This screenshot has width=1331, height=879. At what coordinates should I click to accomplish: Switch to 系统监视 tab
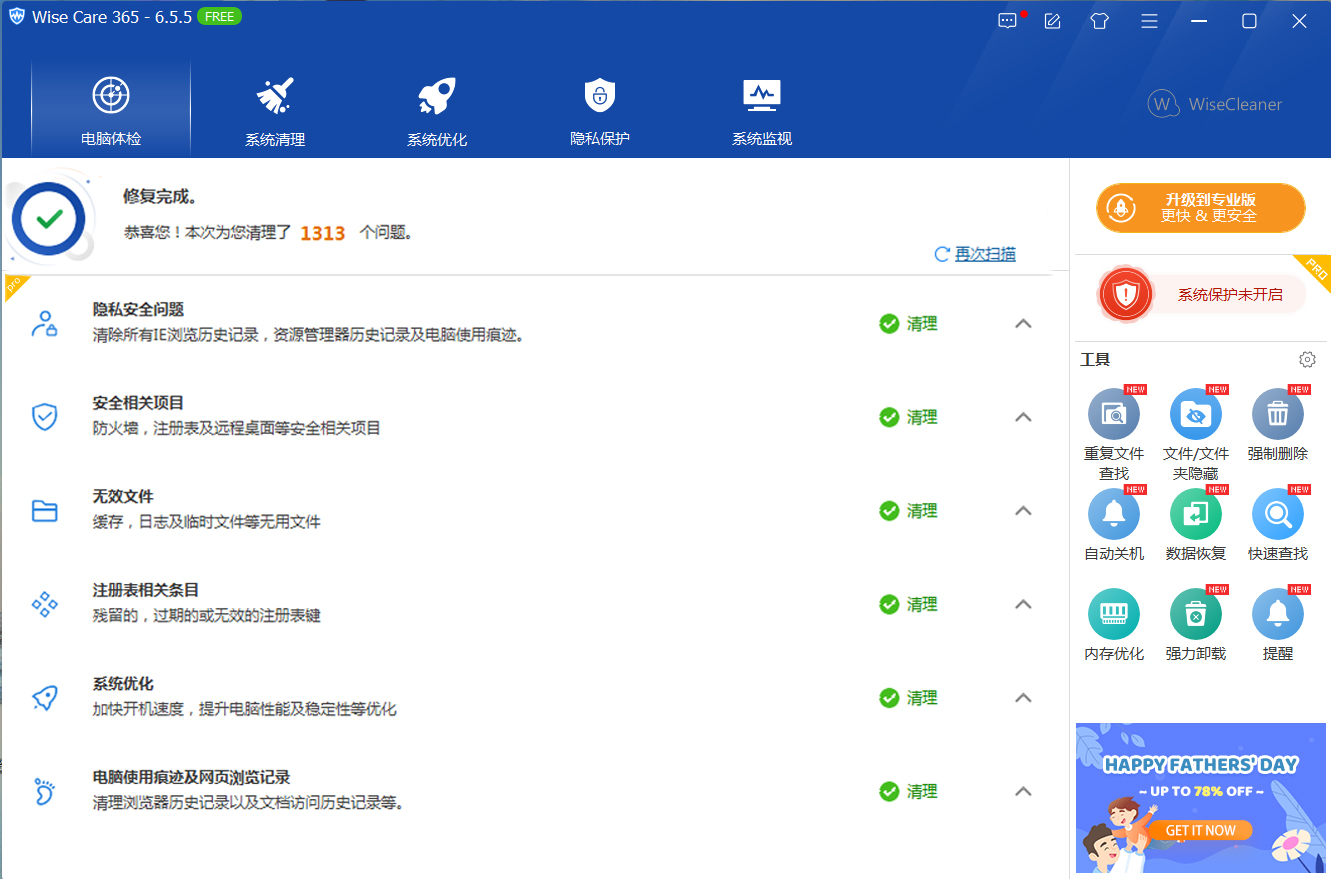[762, 110]
